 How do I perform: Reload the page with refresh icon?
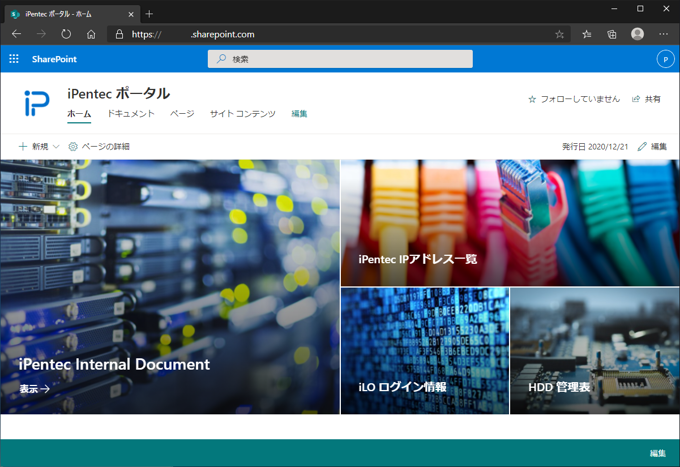tap(66, 34)
